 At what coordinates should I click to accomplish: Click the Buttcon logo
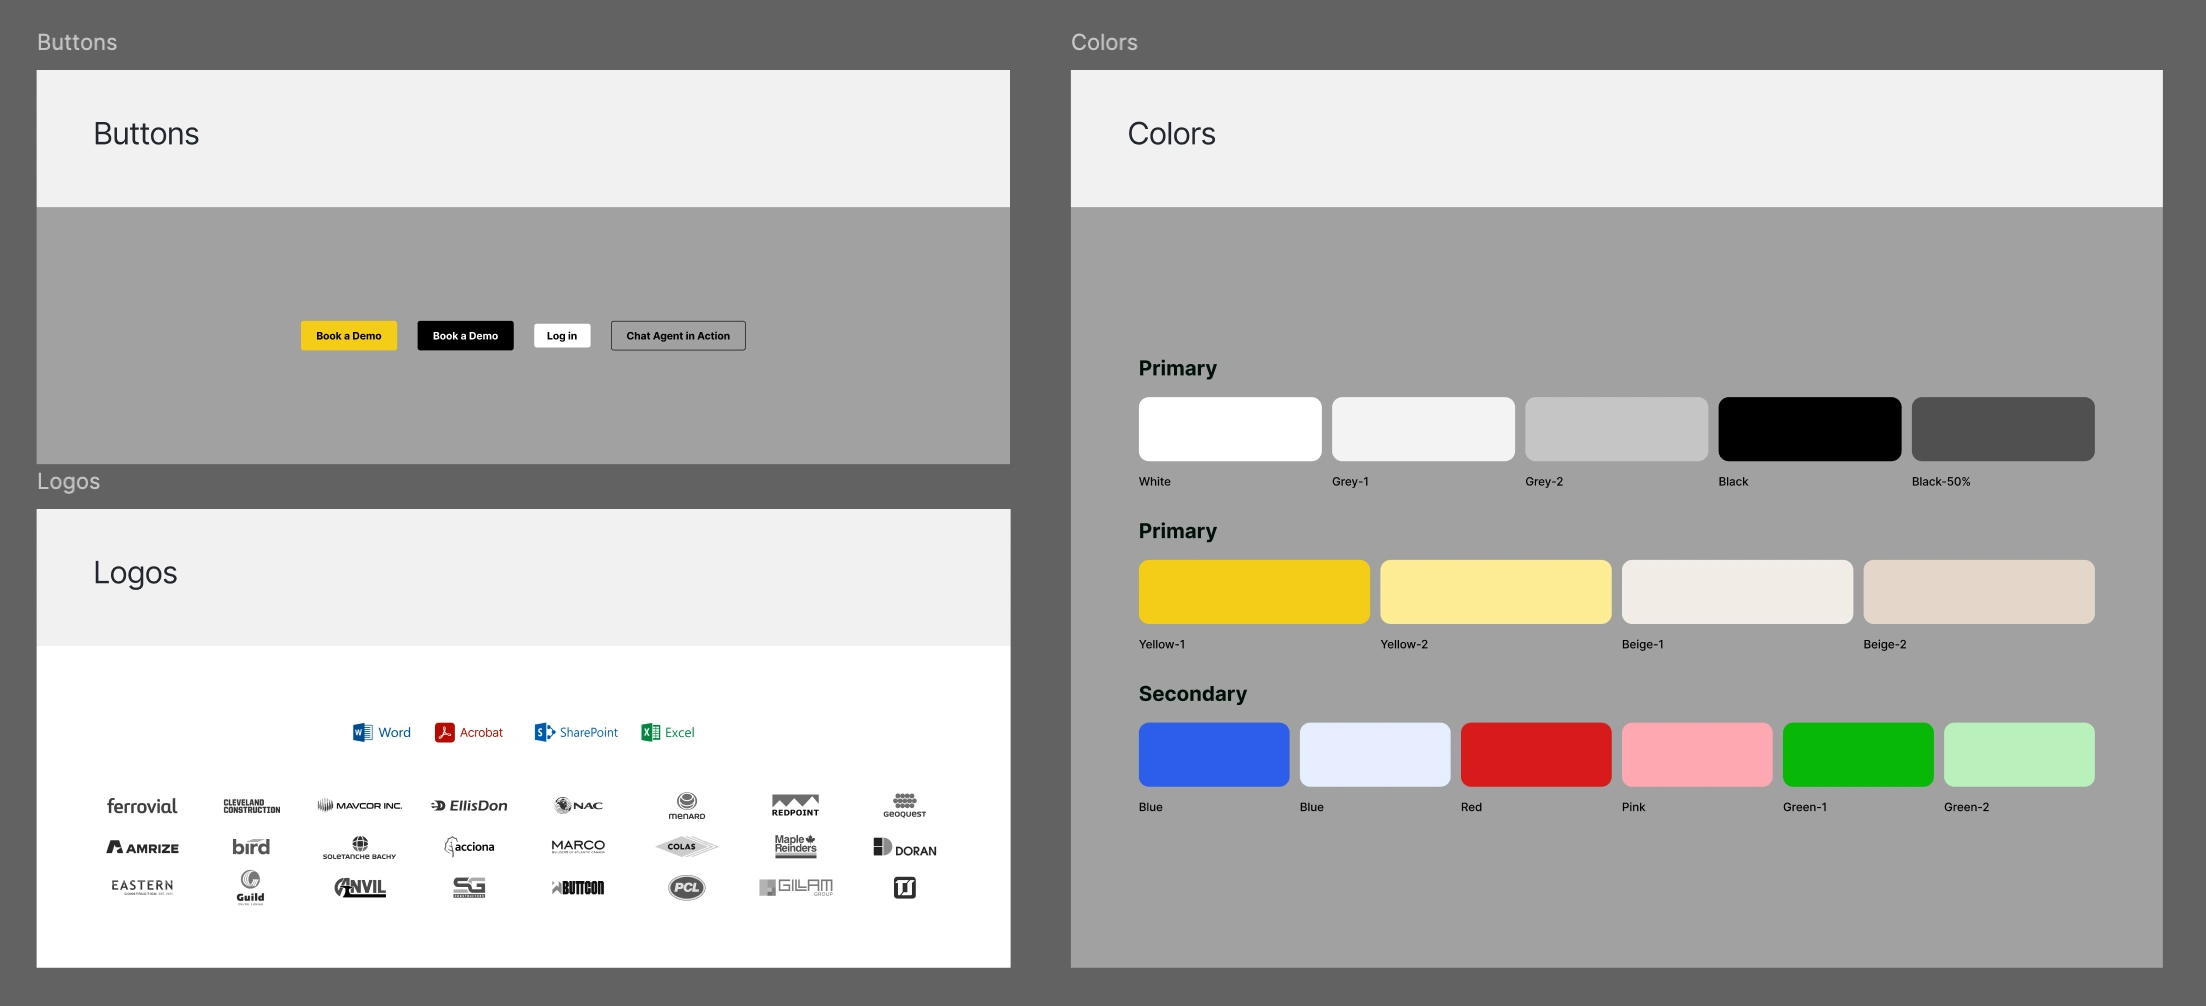tap(578, 887)
